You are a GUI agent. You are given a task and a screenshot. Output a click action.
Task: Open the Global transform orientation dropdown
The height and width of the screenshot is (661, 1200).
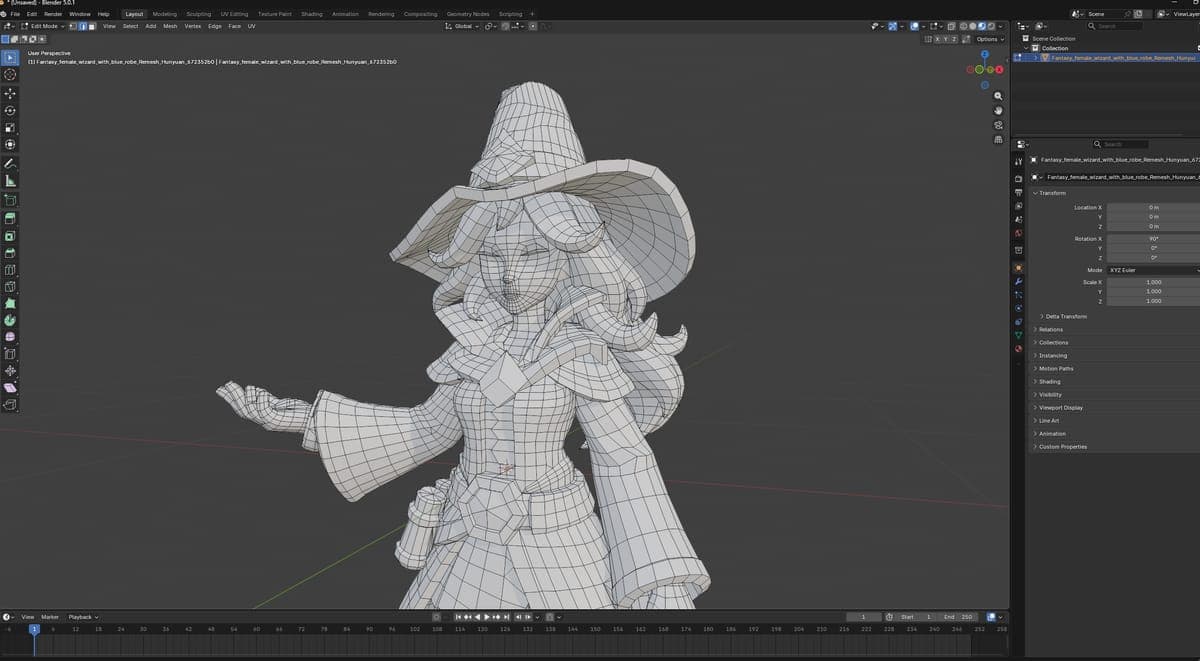(463, 26)
